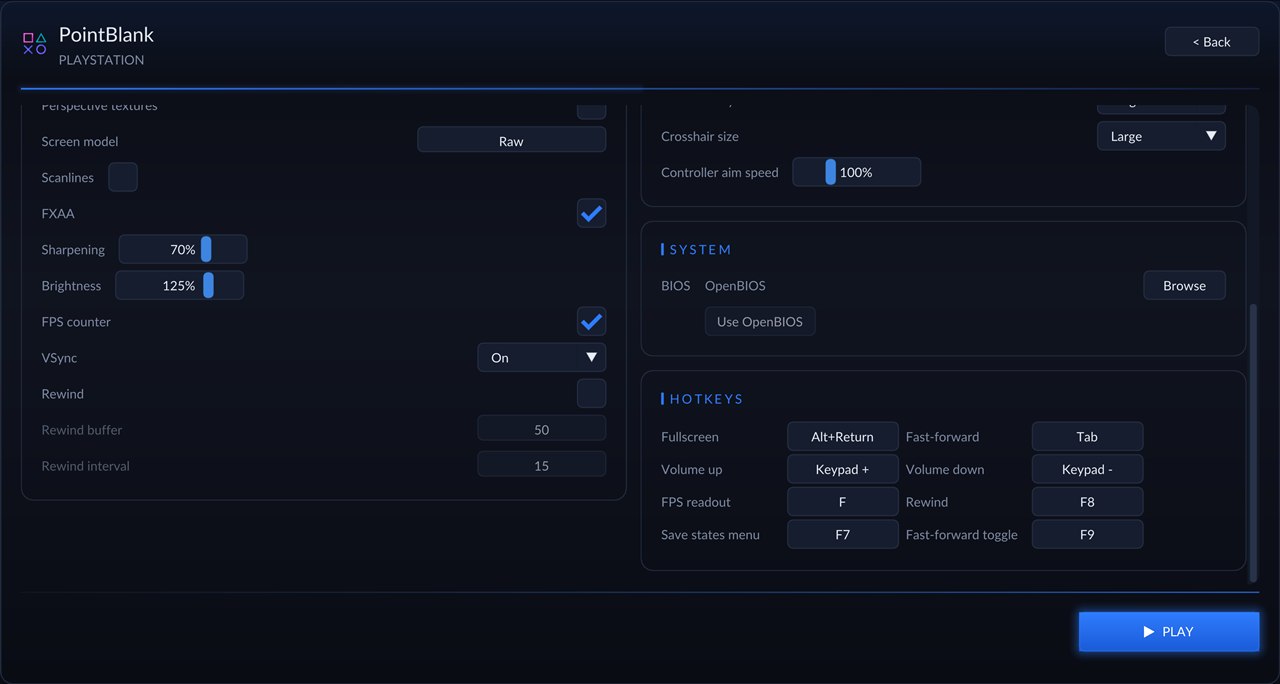Rebind the FPS readout hotkey F

(x=842, y=502)
